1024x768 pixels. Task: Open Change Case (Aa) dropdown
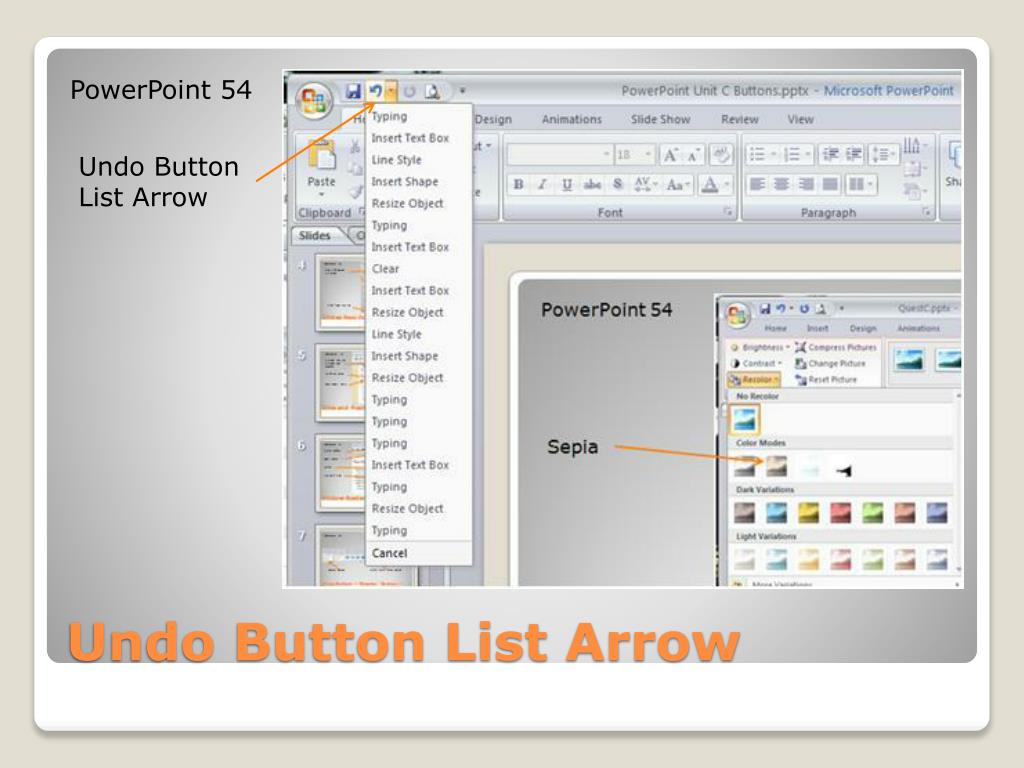point(678,184)
